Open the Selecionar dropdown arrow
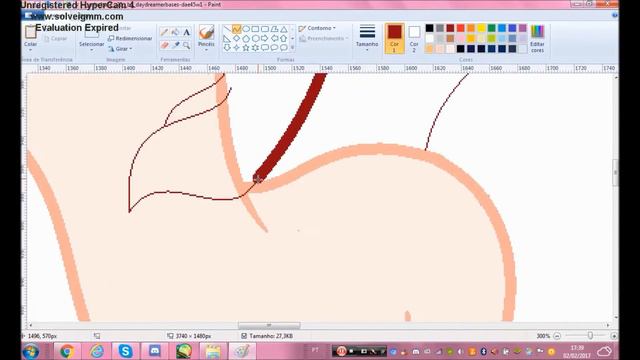Image resolution: width=640 pixels, height=360 pixels. (91, 50)
